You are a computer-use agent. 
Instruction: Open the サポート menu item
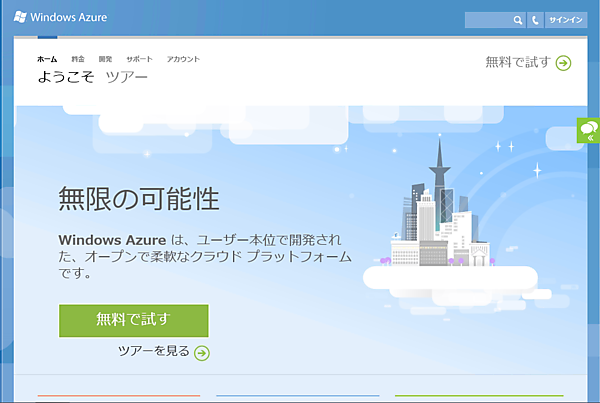click(140, 59)
